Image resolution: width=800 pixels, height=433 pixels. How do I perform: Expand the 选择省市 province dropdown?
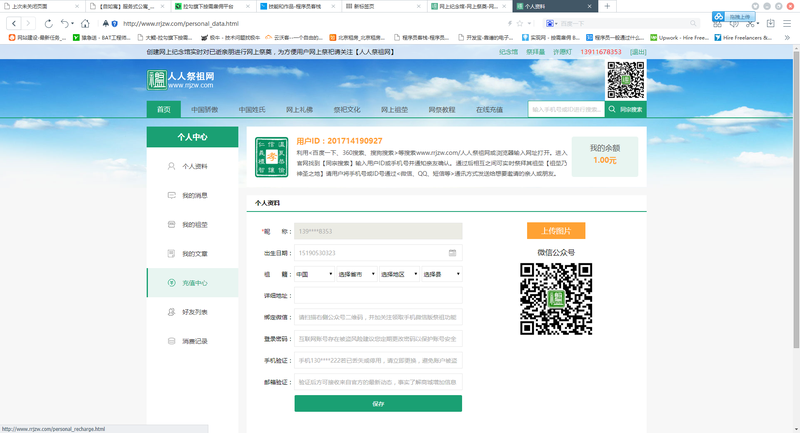coord(355,274)
